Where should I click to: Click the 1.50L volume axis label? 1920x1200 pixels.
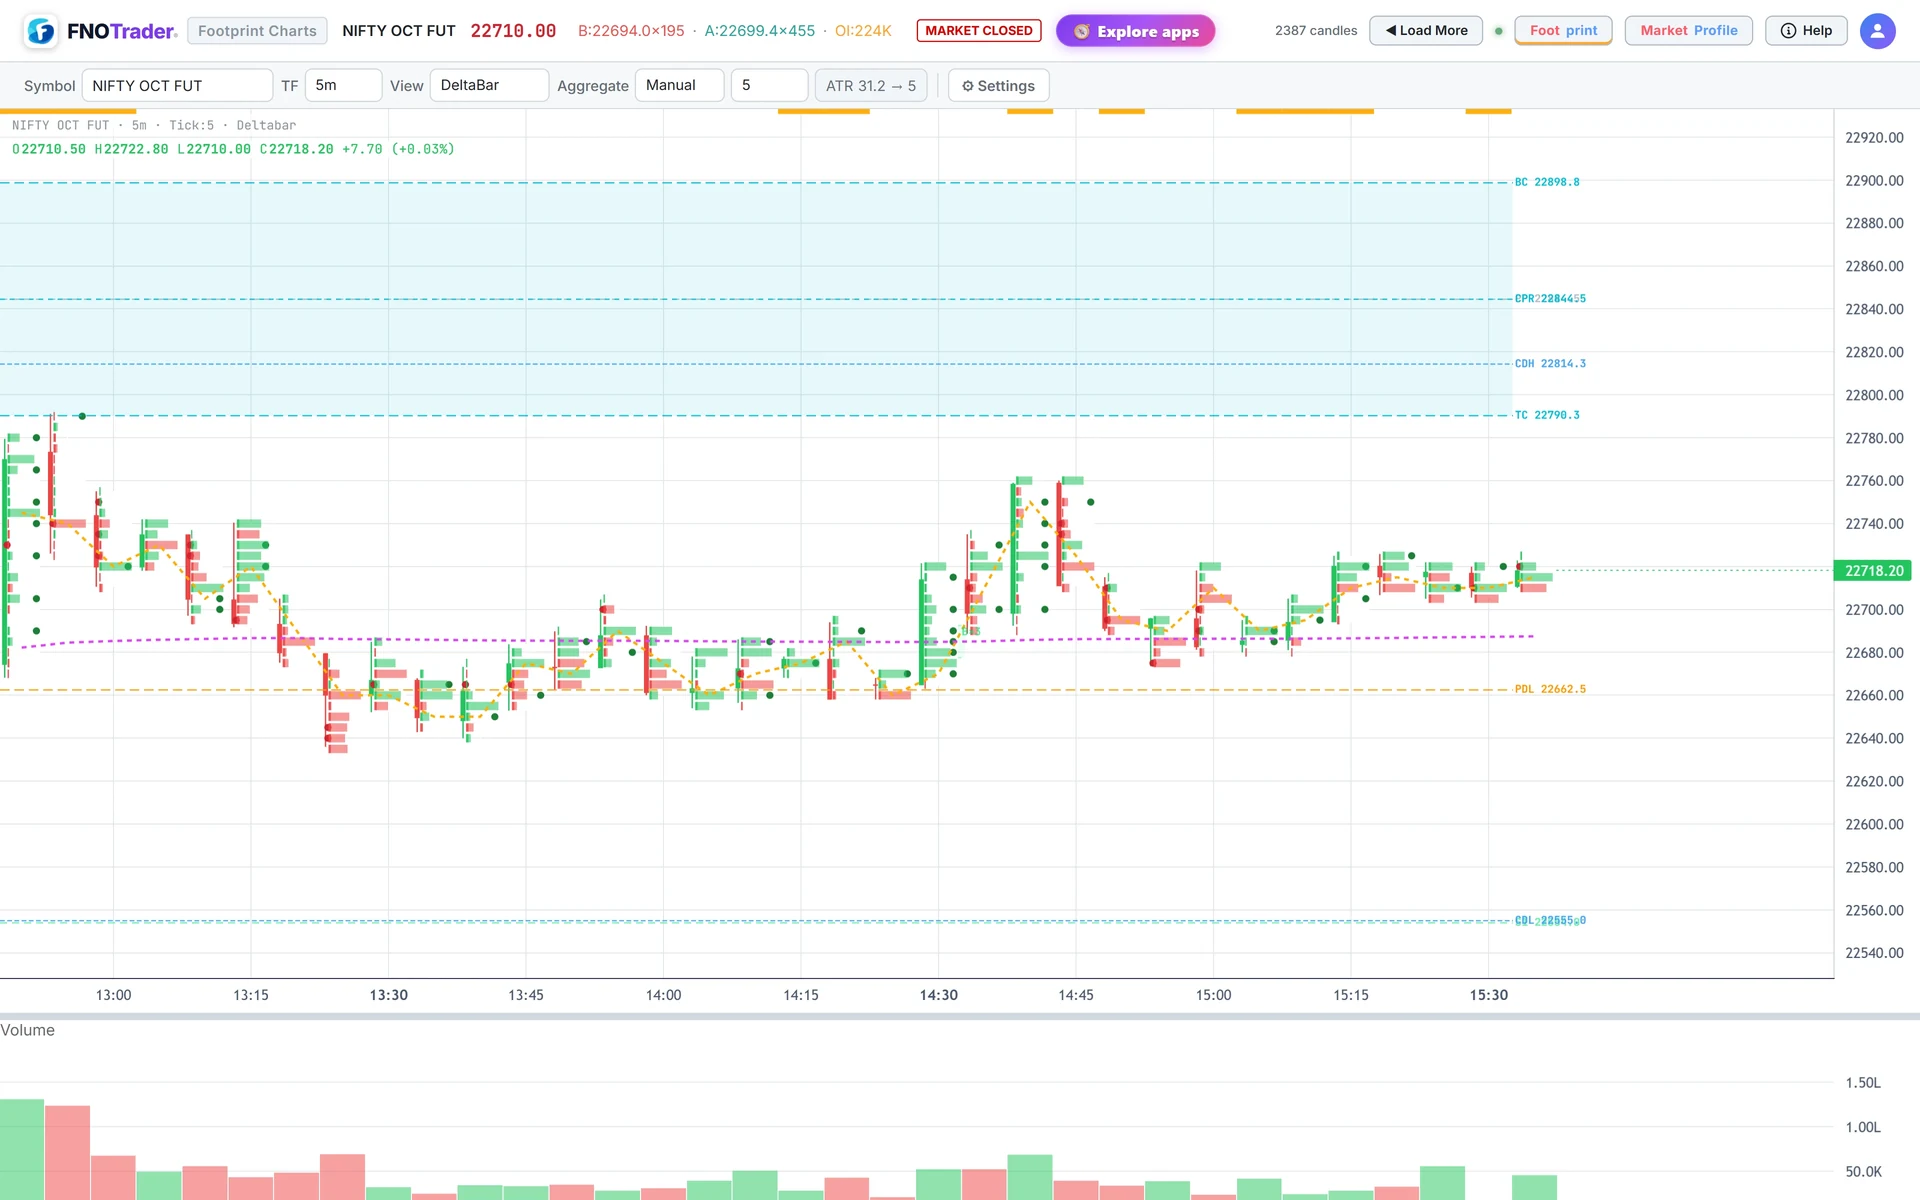[1863, 1083]
